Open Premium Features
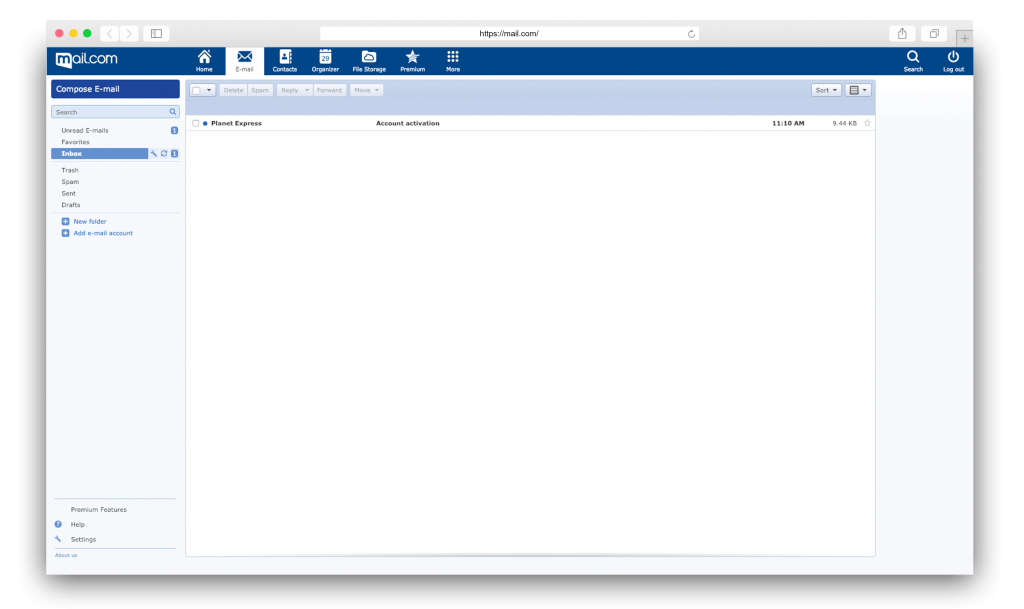This screenshot has width=1024, height=609. tap(99, 509)
